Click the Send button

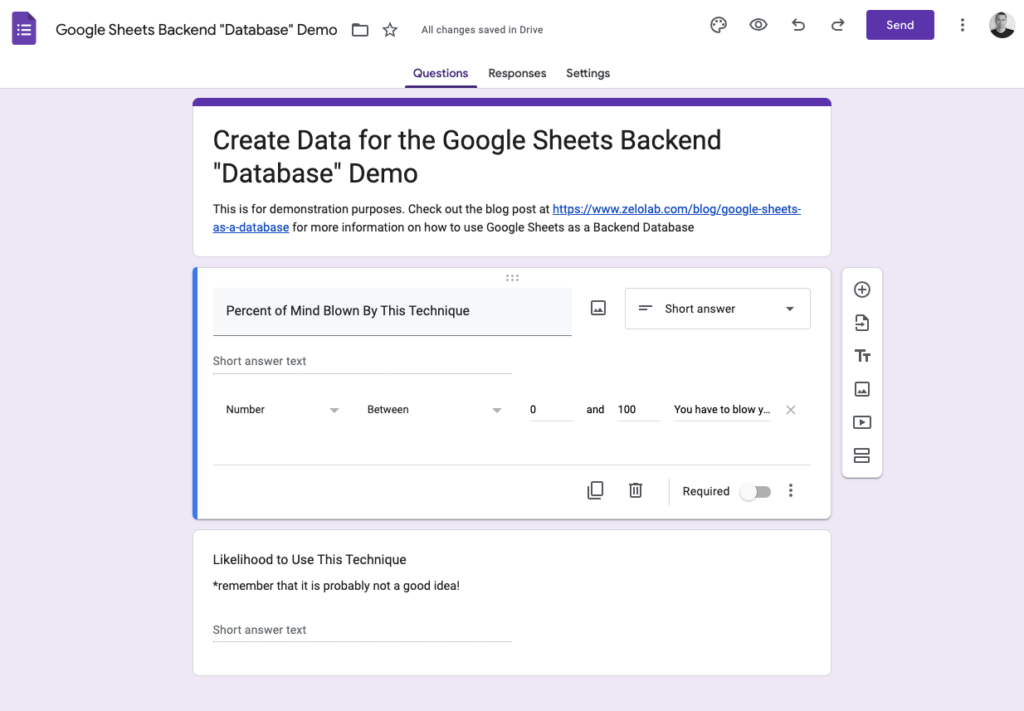coord(900,25)
